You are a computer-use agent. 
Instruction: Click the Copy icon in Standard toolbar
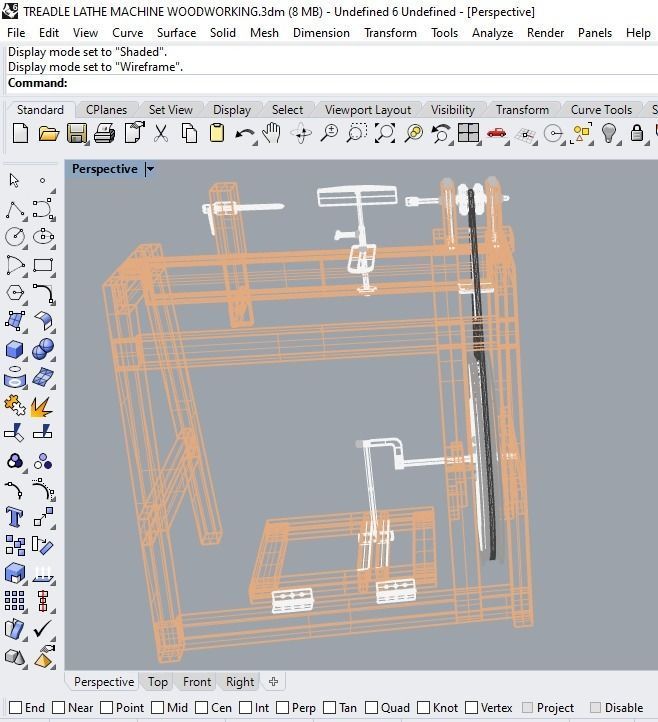(x=189, y=134)
